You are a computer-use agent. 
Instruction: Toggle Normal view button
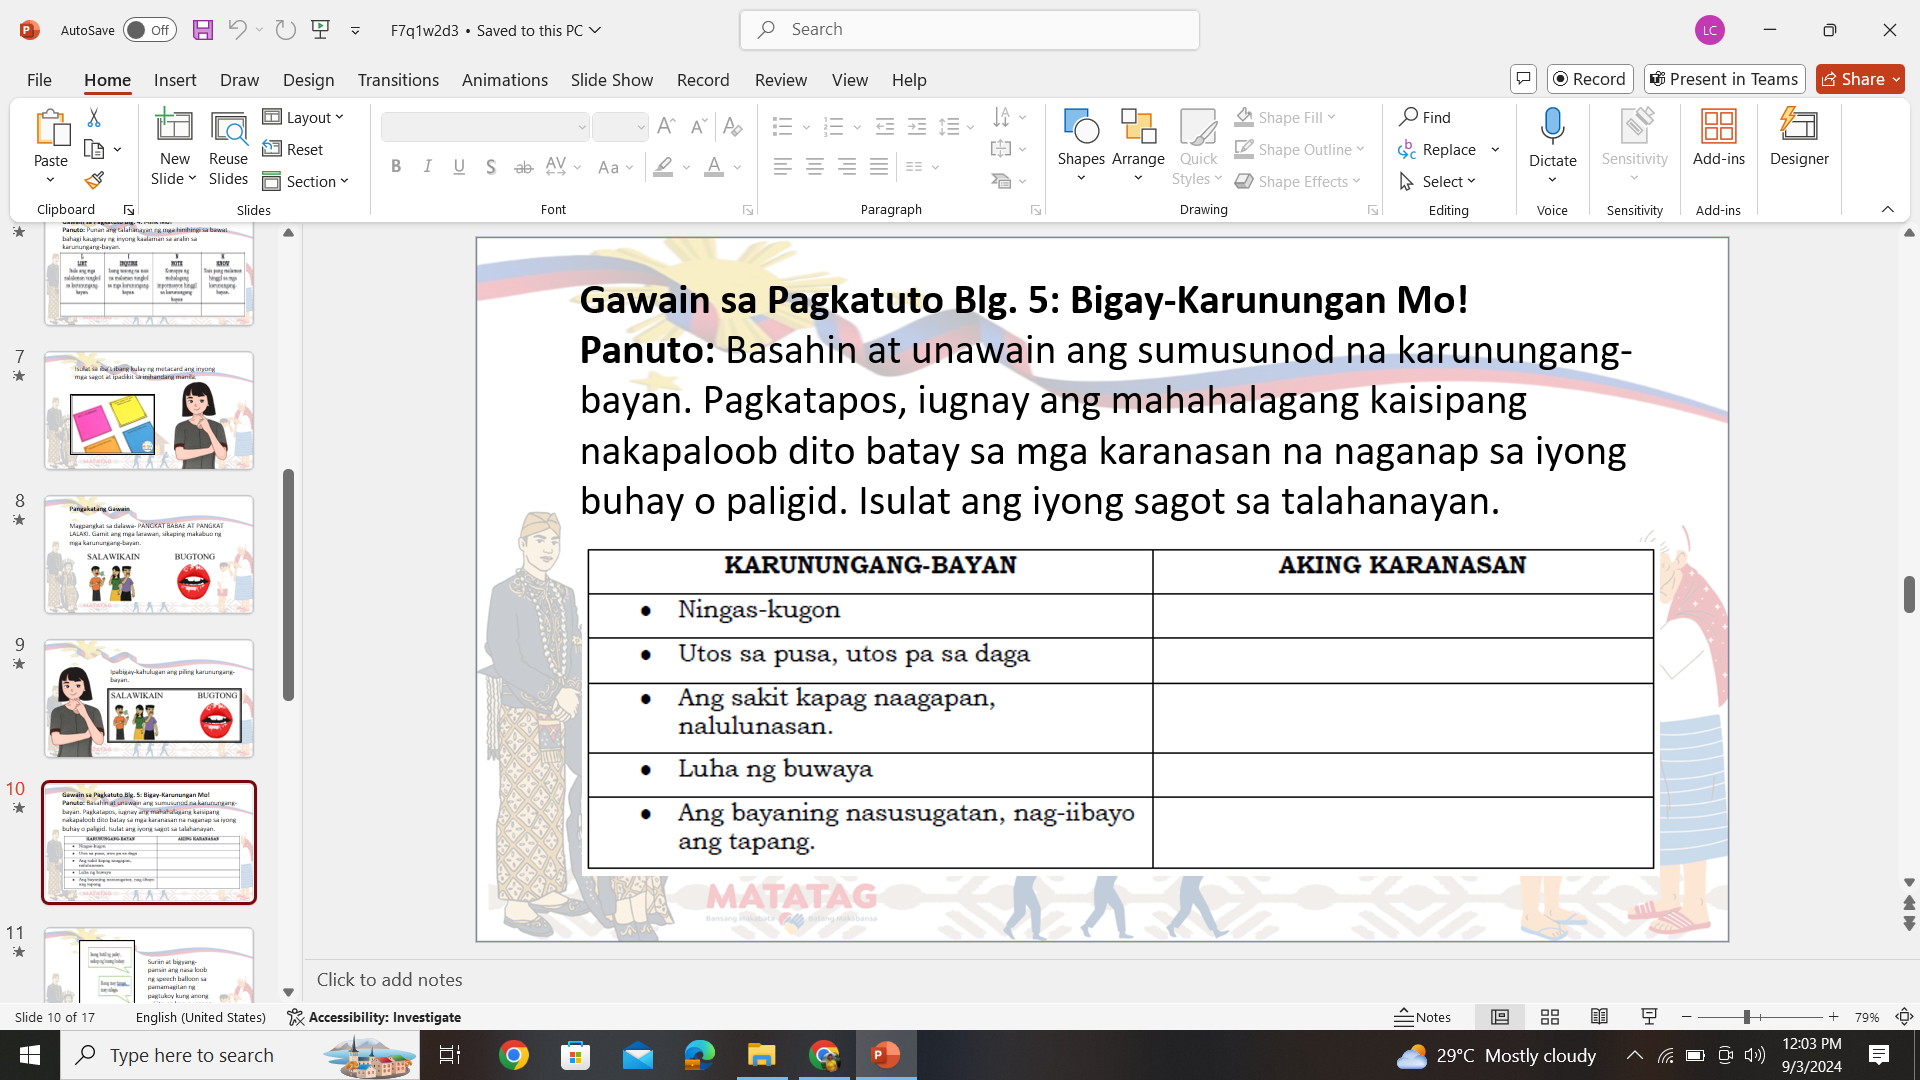click(1500, 1017)
